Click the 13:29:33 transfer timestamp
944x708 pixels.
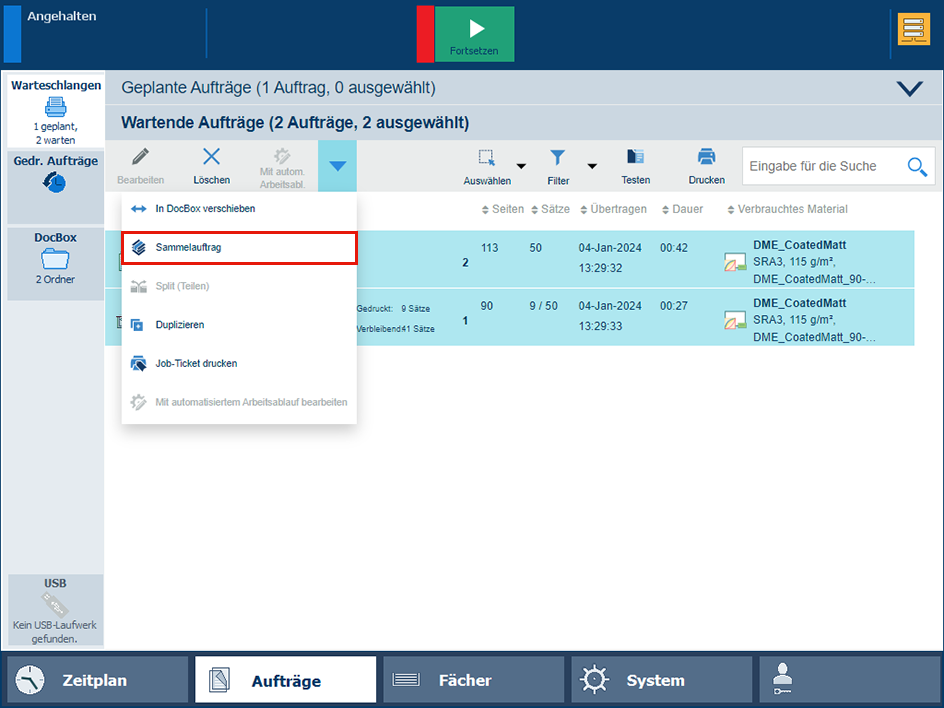click(x=600, y=326)
